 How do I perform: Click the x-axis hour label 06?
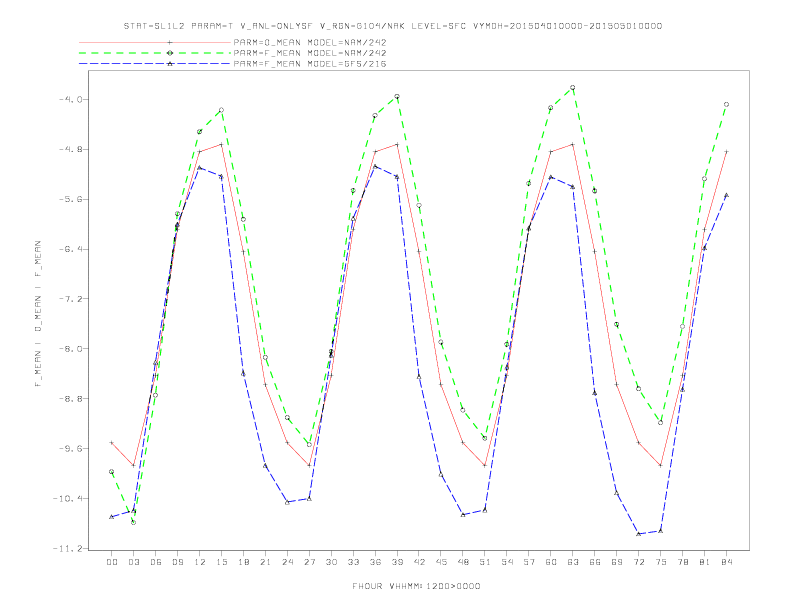coord(156,562)
